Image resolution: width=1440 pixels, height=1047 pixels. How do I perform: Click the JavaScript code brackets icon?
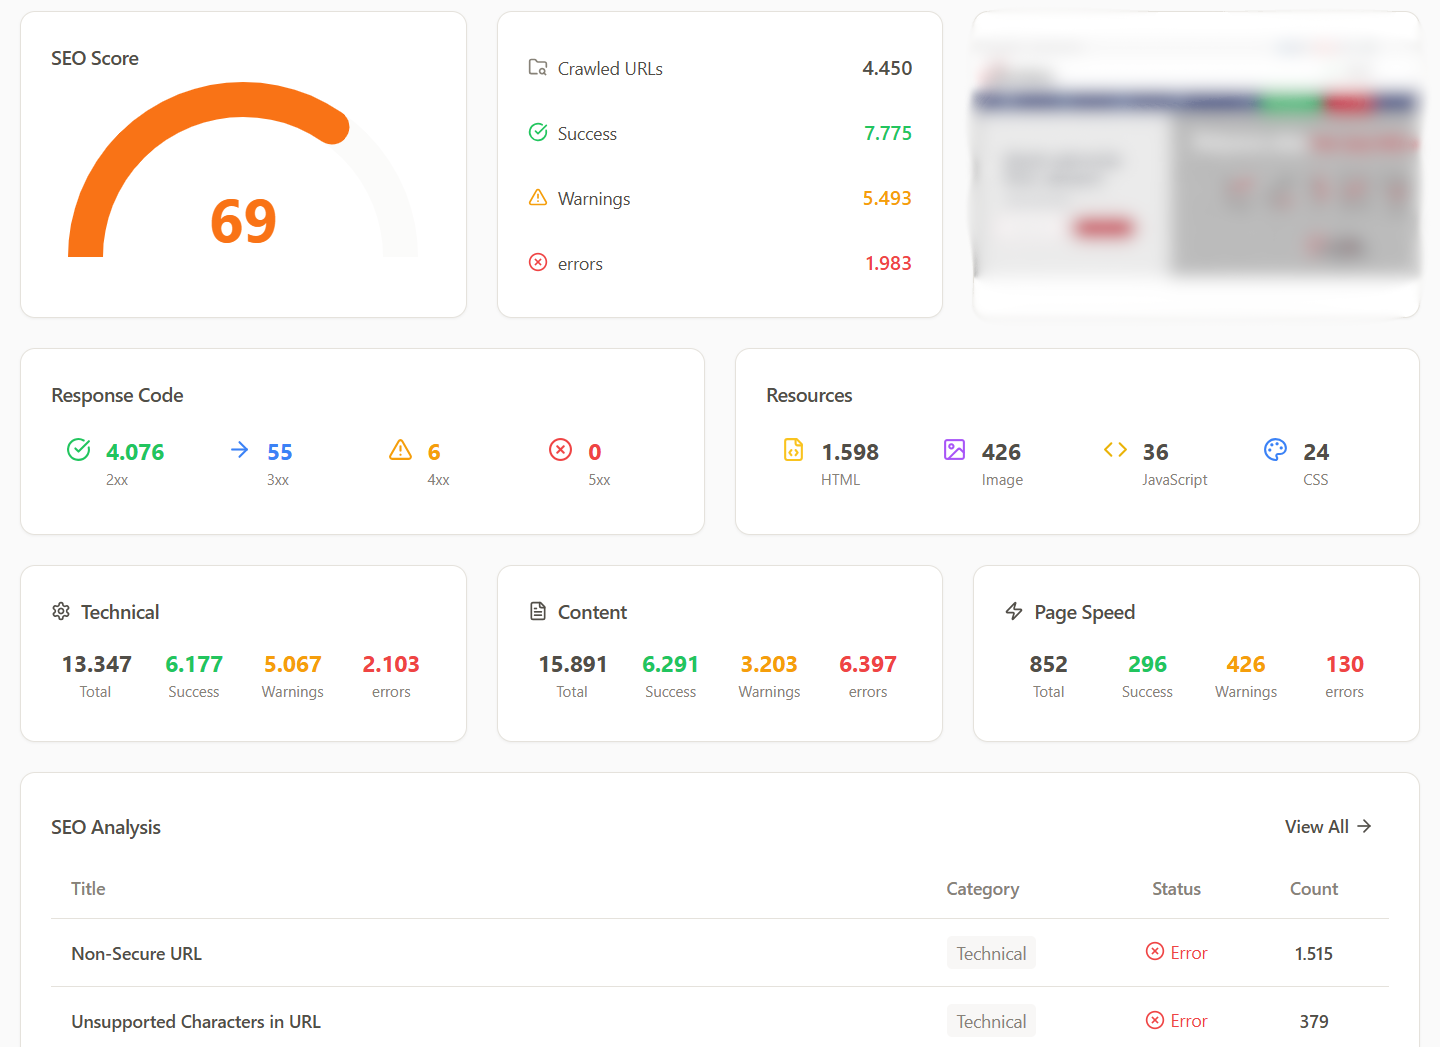1115,450
